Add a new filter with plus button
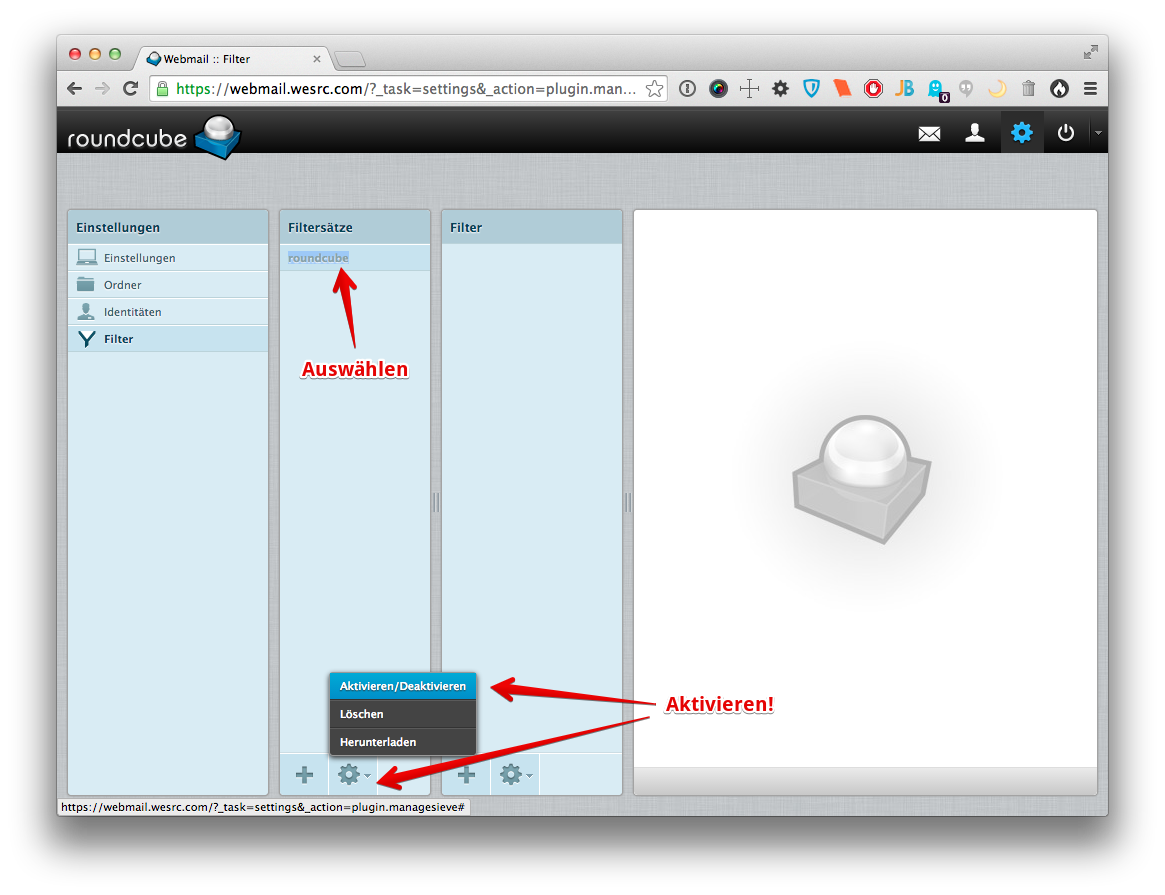This screenshot has height=895, width=1165. (x=467, y=775)
